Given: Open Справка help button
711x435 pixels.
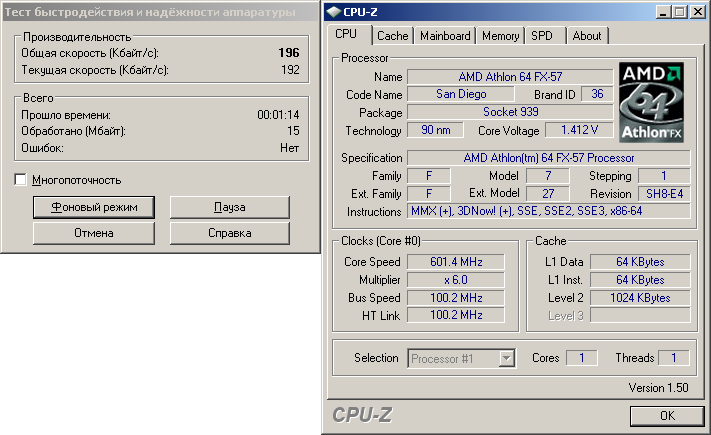Looking at the screenshot, I should pyautogui.click(x=229, y=233).
